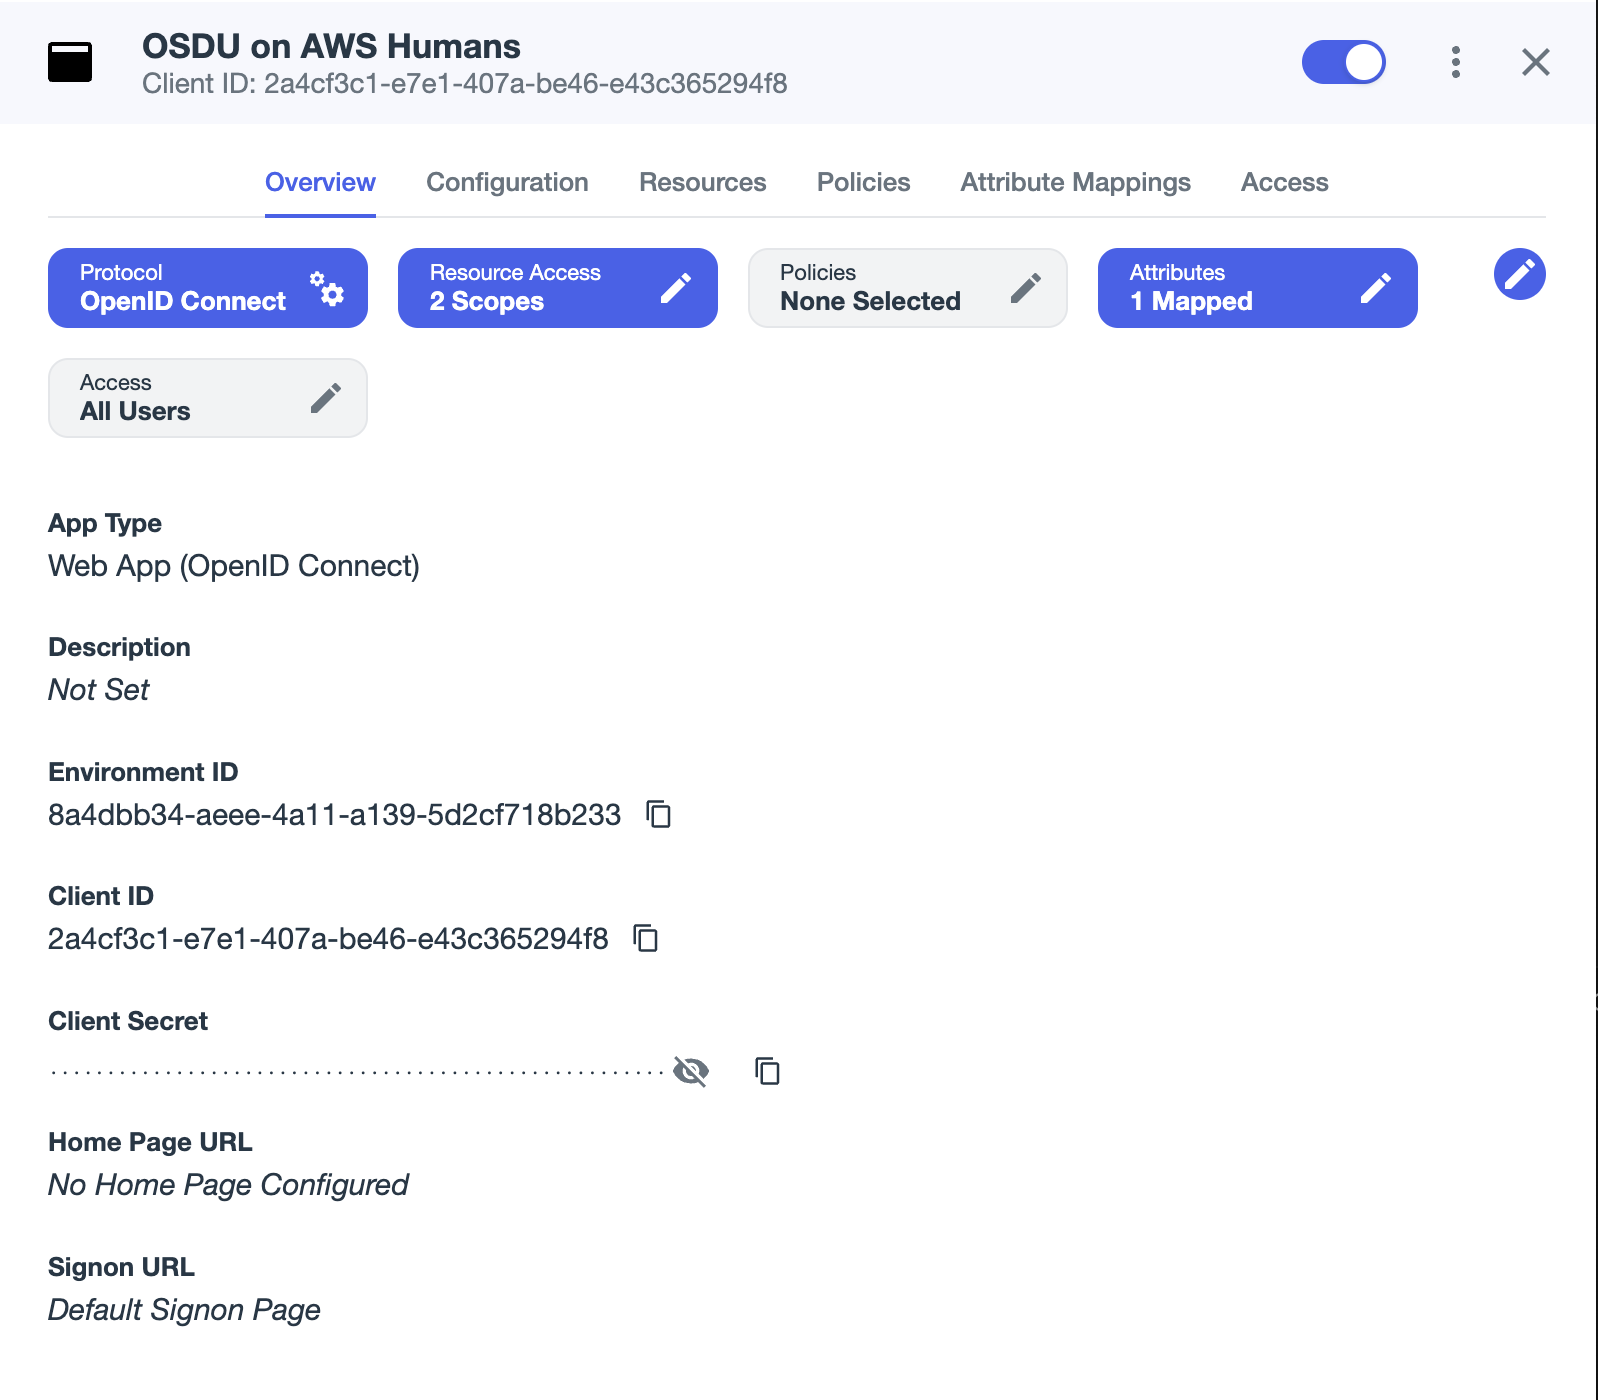Click the Client ID line in the header
This screenshot has width=1598, height=1400.
pyautogui.click(x=465, y=84)
